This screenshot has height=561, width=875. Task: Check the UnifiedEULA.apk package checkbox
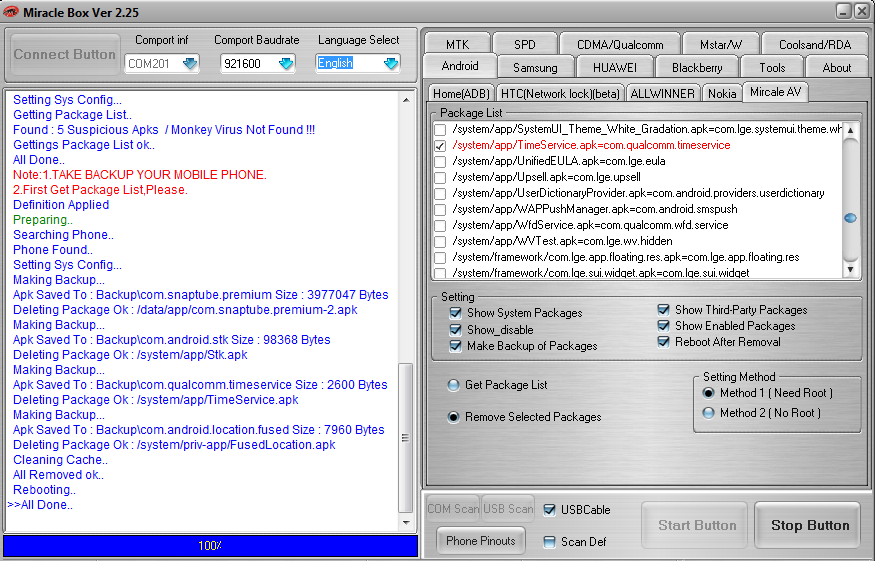click(440, 162)
